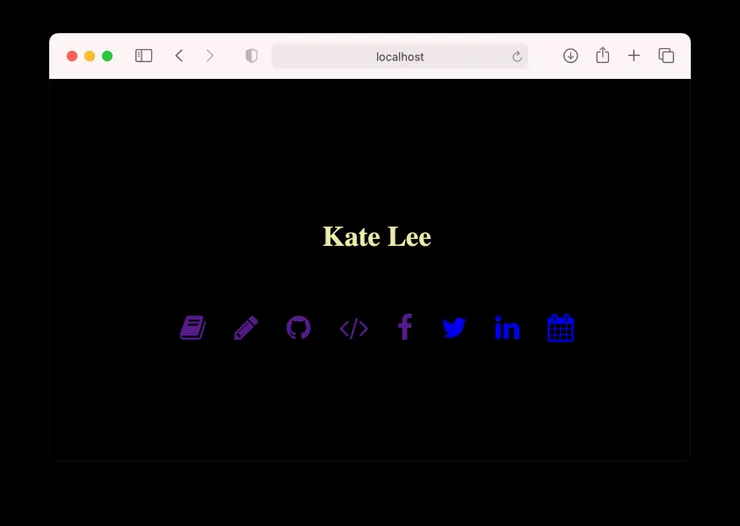
Task: Click the Kate Lee heading
Action: click(377, 236)
